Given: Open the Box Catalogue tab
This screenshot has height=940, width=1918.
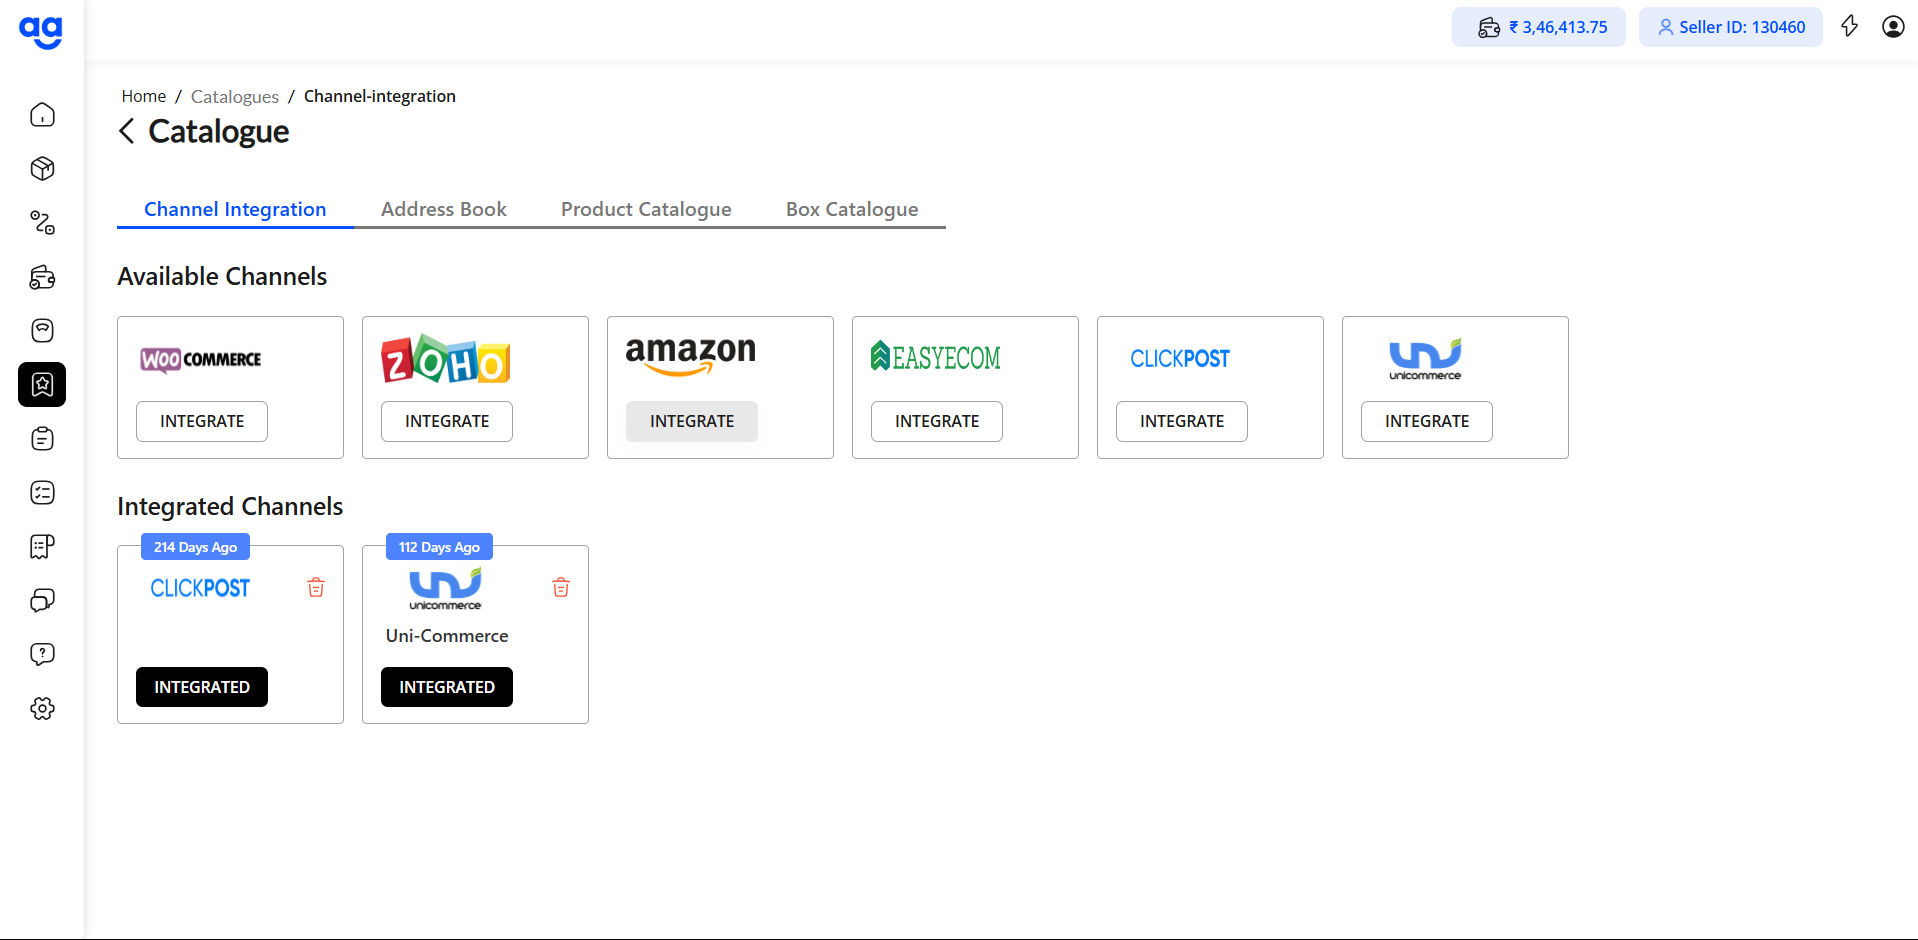Looking at the screenshot, I should click(852, 209).
